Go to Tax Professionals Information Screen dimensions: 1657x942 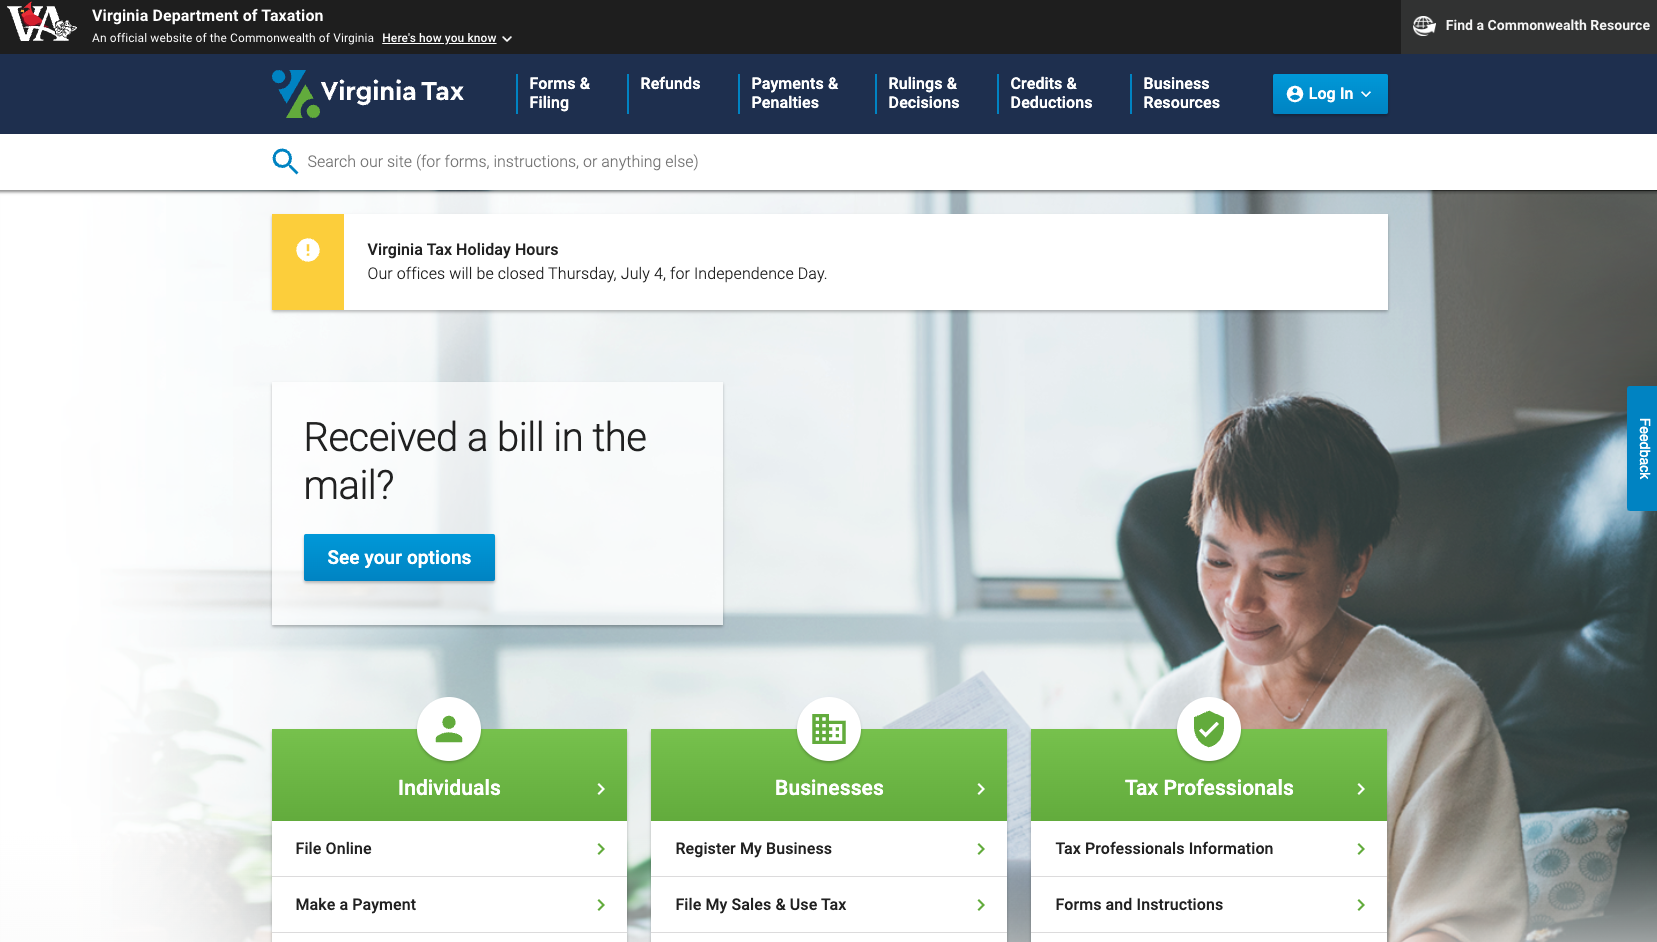(1209, 849)
